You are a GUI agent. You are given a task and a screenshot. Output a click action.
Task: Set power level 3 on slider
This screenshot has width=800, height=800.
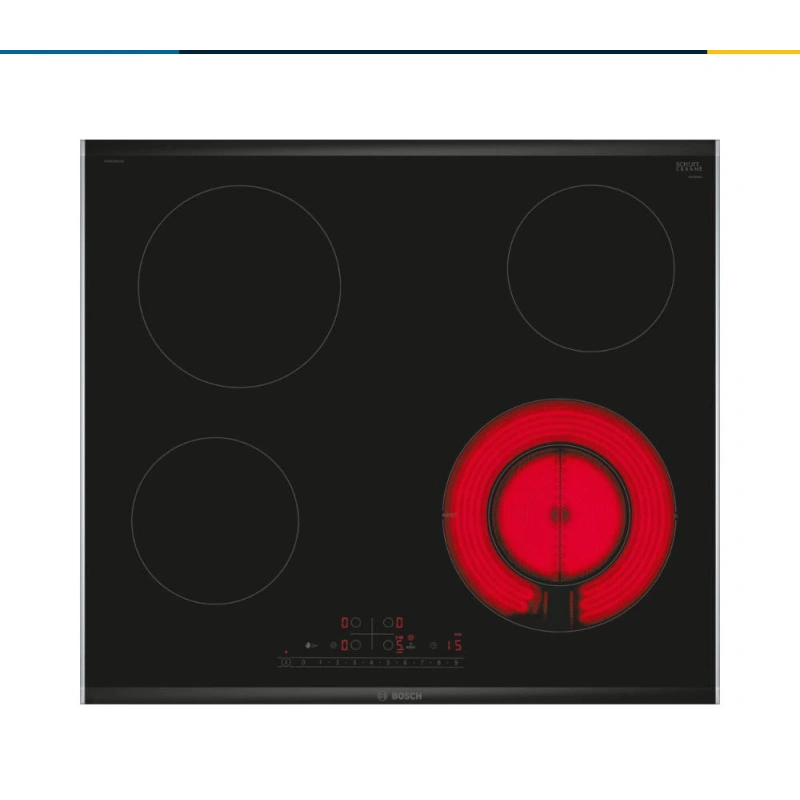(354, 662)
